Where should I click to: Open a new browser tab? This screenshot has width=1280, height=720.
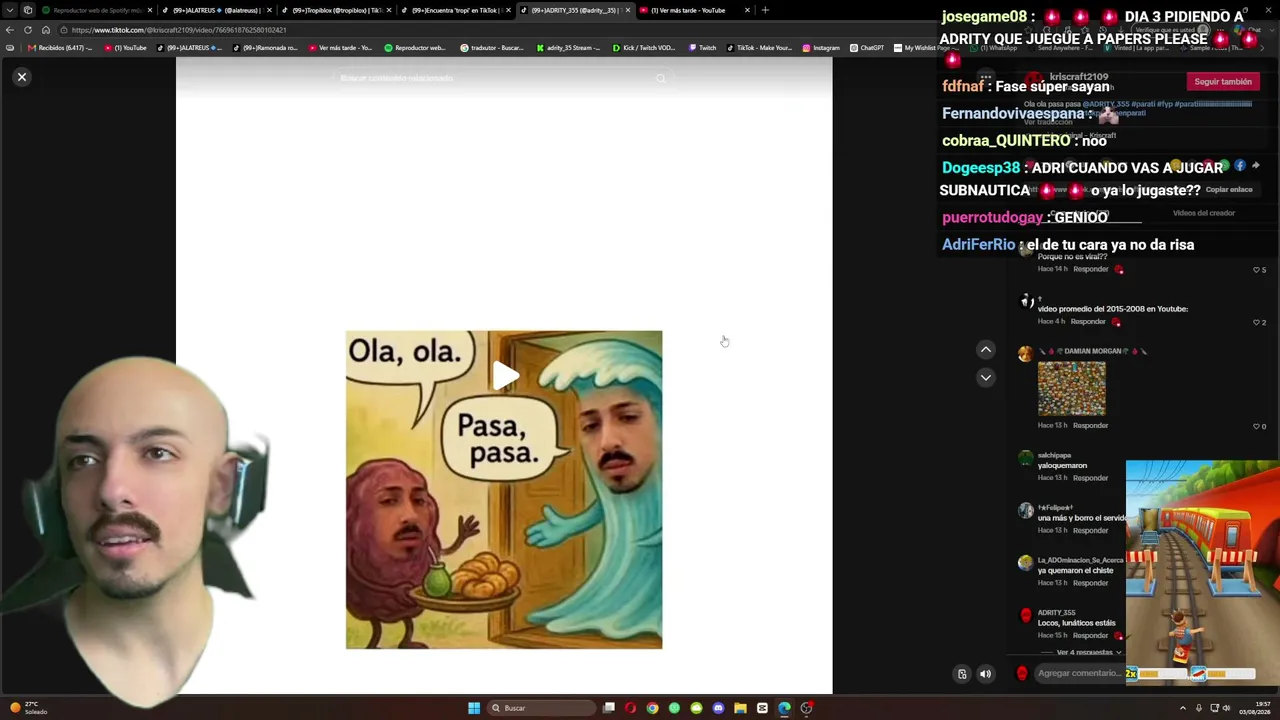pyautogui.click(x=765, y=10)
